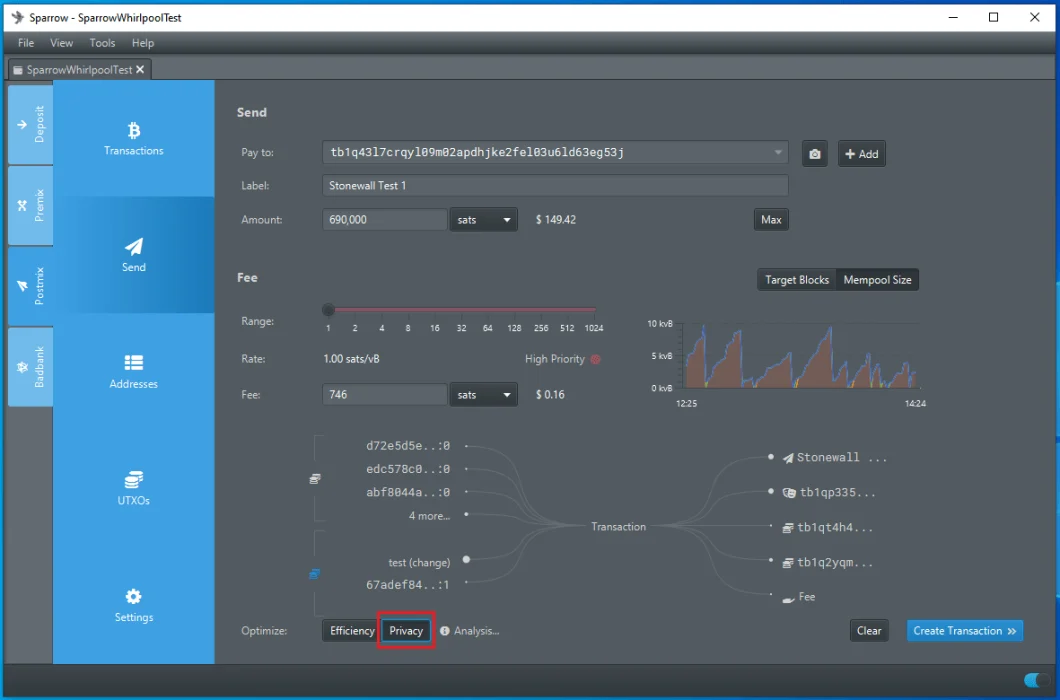Click the Analysis info icon

[x=444, y=631]
